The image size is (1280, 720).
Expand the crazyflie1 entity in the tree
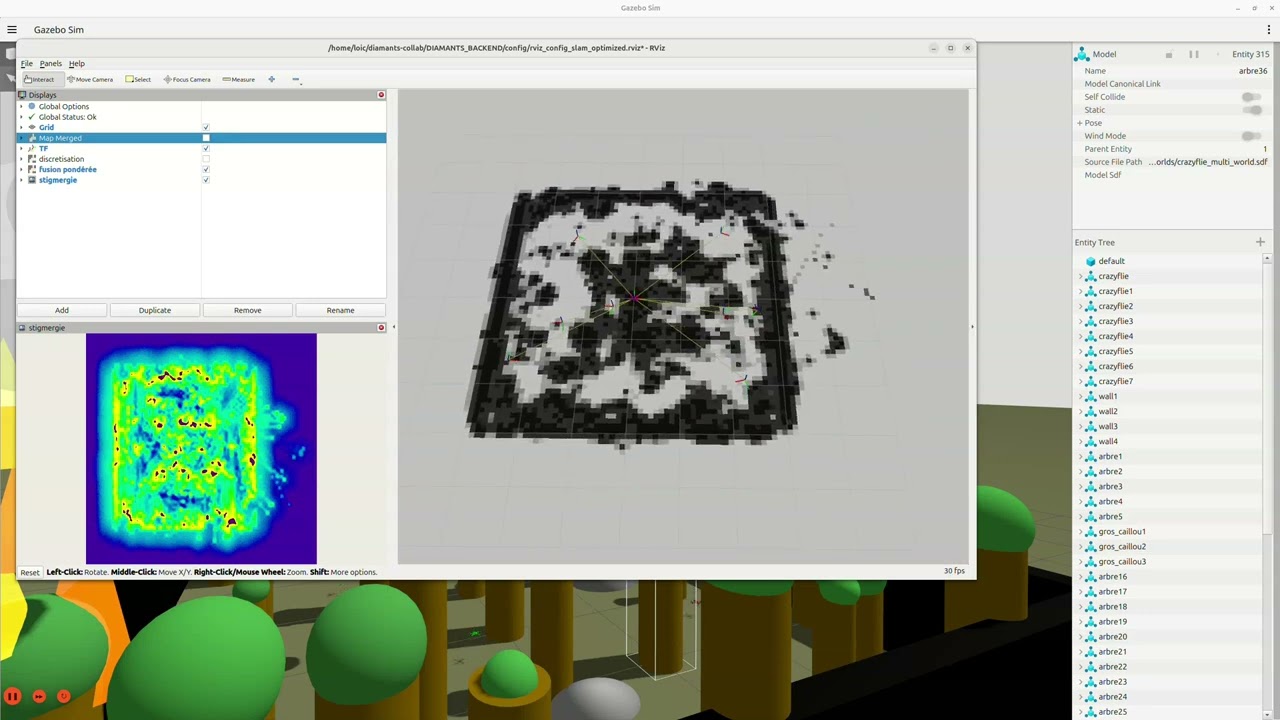(x=1079, y=290)
